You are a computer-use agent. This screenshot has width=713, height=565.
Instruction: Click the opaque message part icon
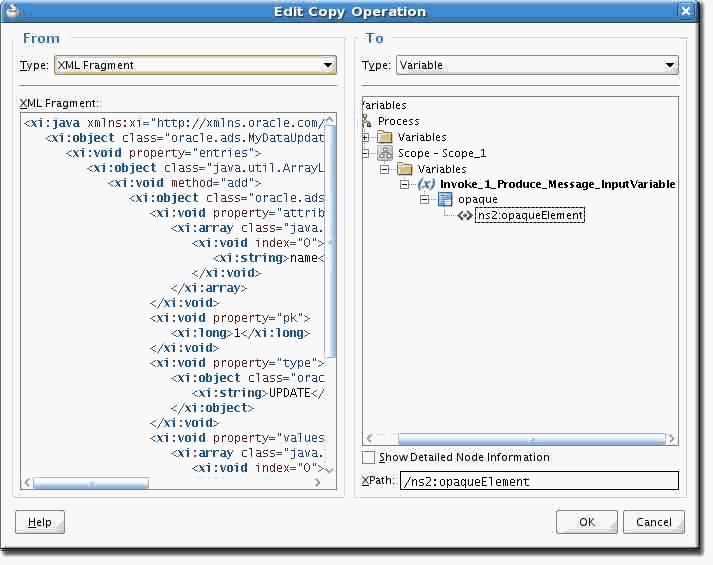pos(445,199)
